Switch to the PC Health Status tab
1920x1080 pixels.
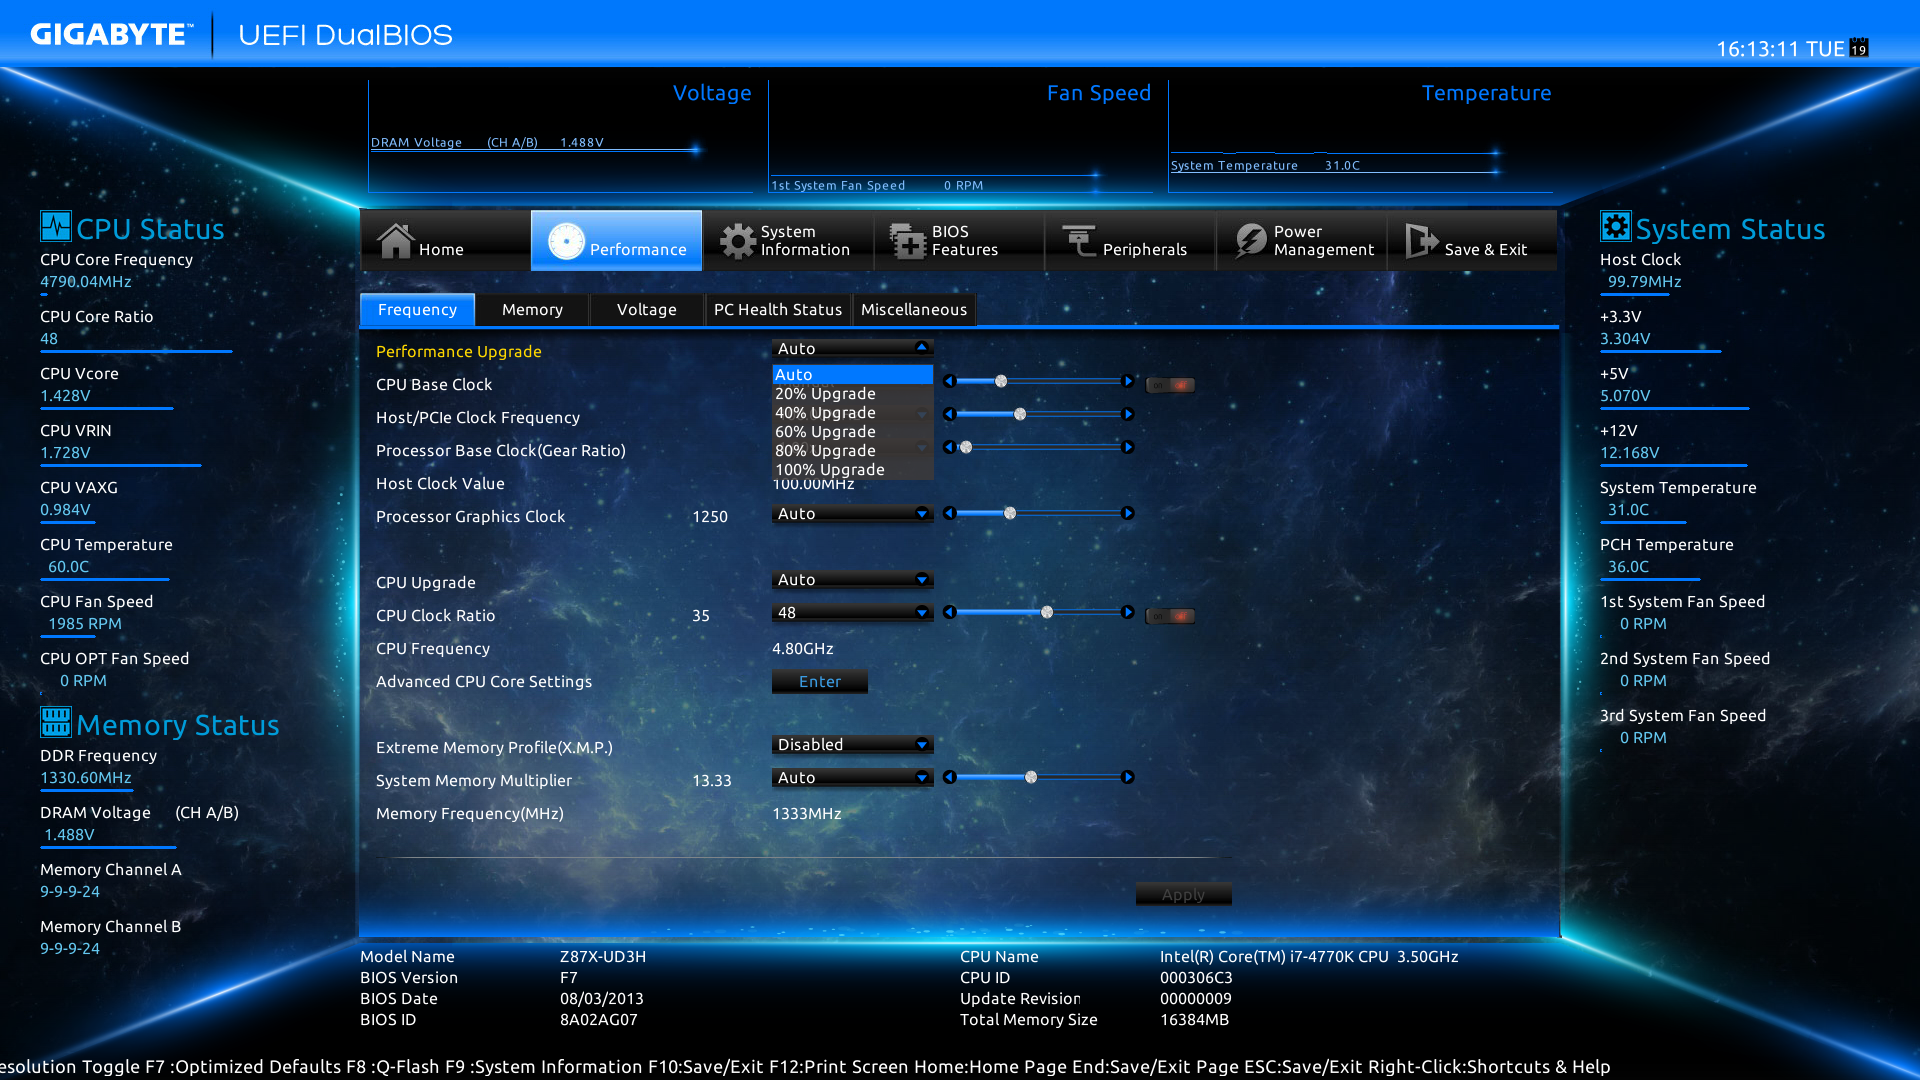pyautogui.click(x=777, y=310)
